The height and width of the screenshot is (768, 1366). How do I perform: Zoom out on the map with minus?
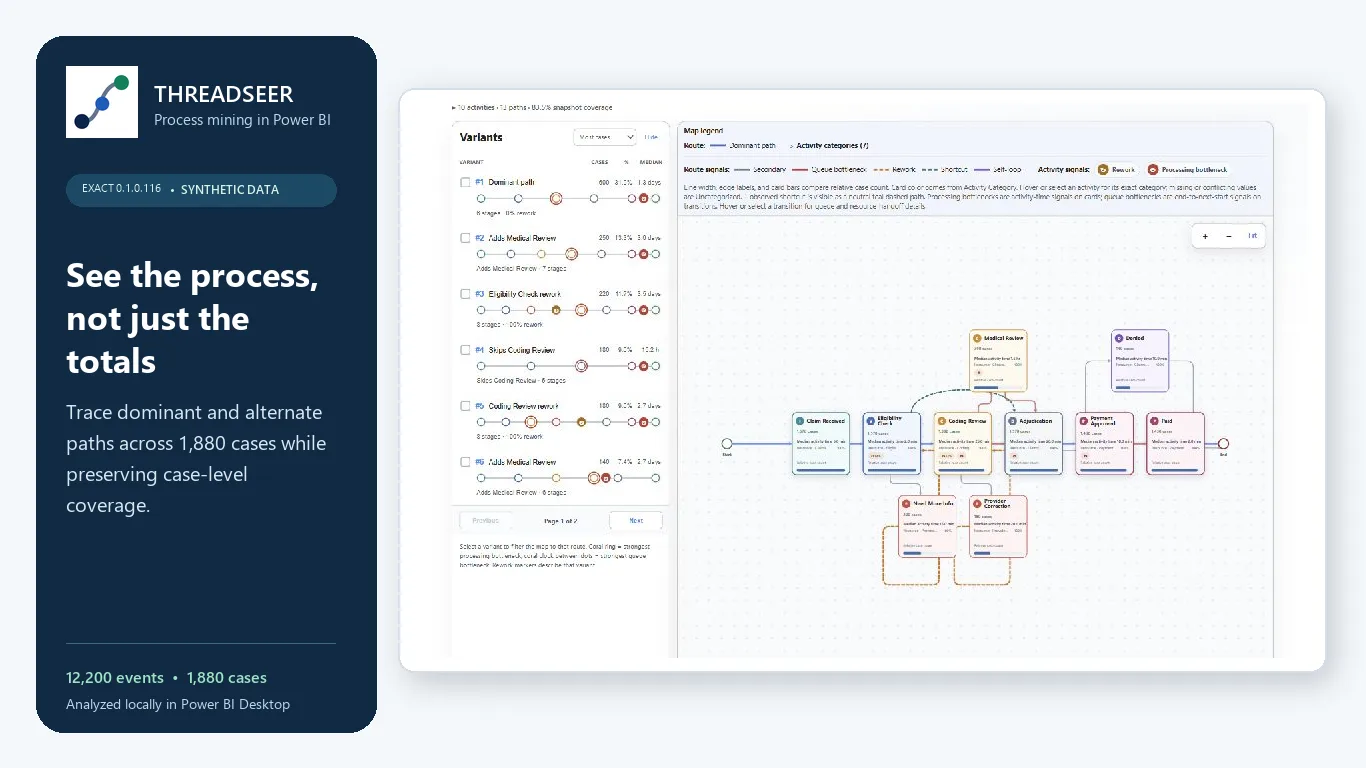pos(1229,236)
